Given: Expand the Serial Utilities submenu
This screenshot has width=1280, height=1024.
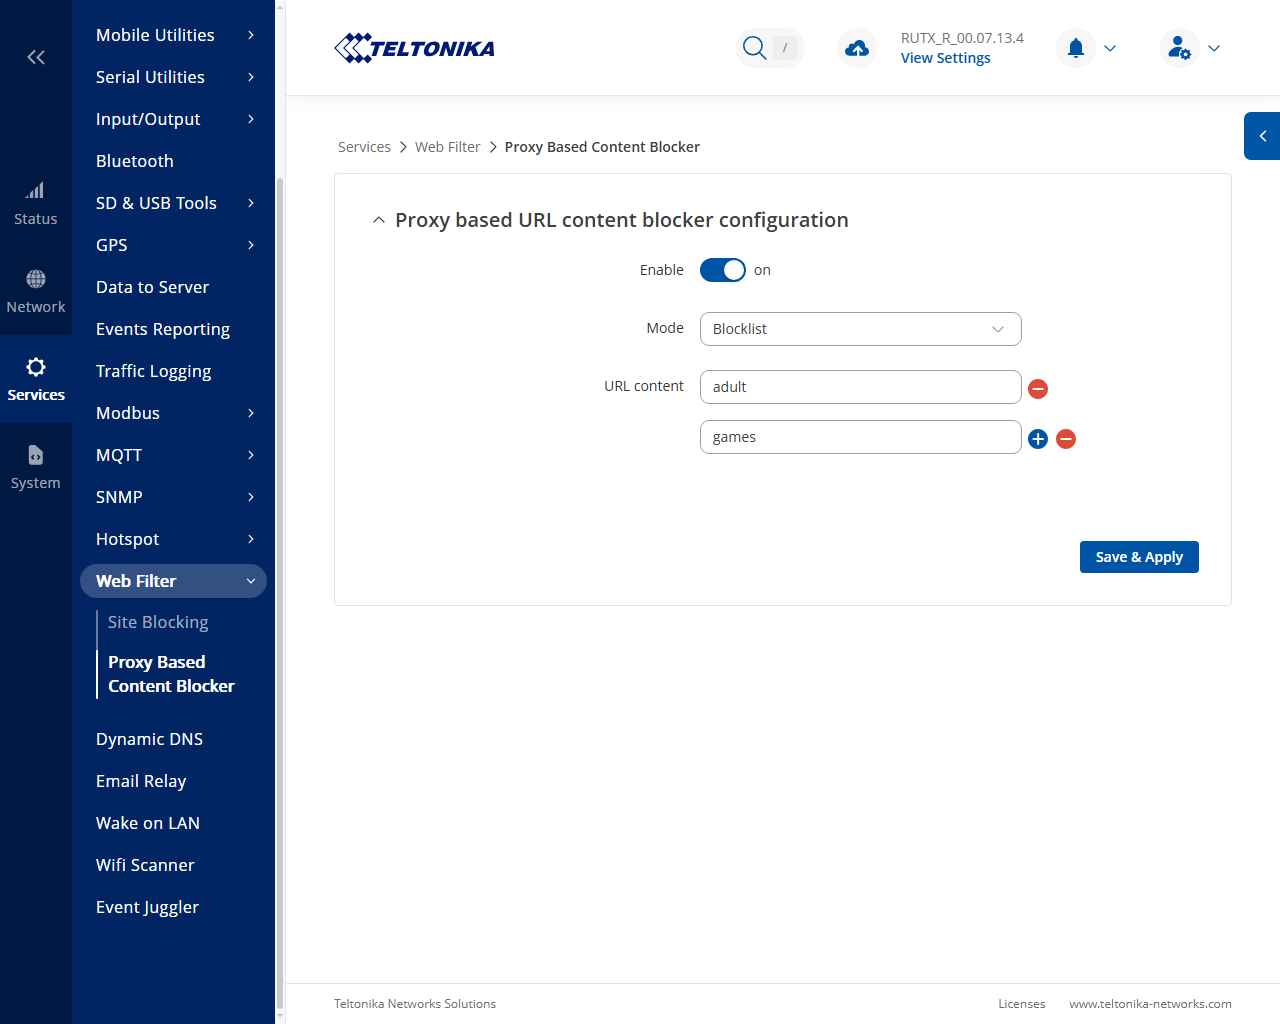Looking at the screenshot, I should (174, 77).
